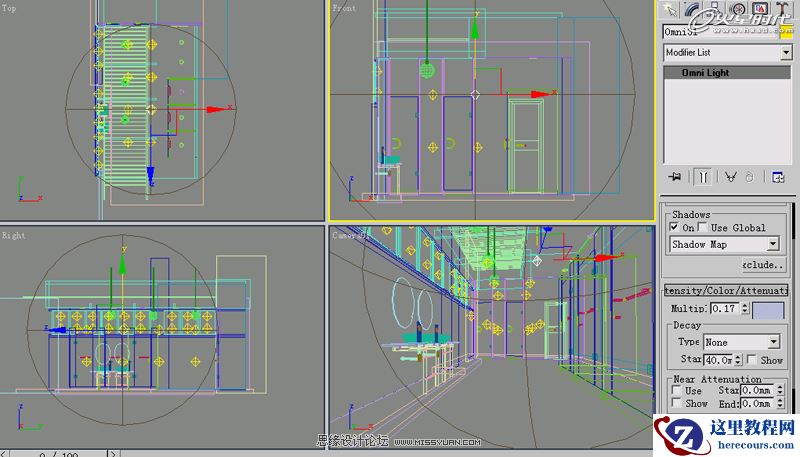Enable Near Attenuation Use checkbox
The width and height of the screenshot is (800, 457).
tap(677, 390)
